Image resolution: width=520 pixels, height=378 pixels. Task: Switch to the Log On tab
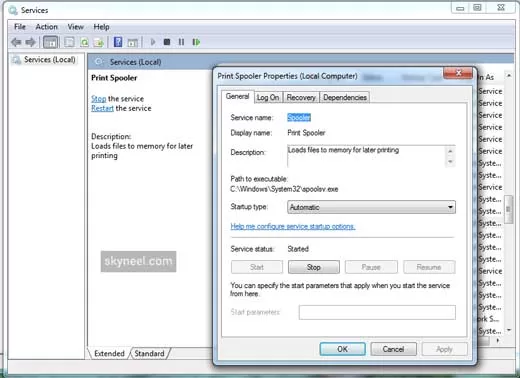pyautogui.click(x=268, y=97)
